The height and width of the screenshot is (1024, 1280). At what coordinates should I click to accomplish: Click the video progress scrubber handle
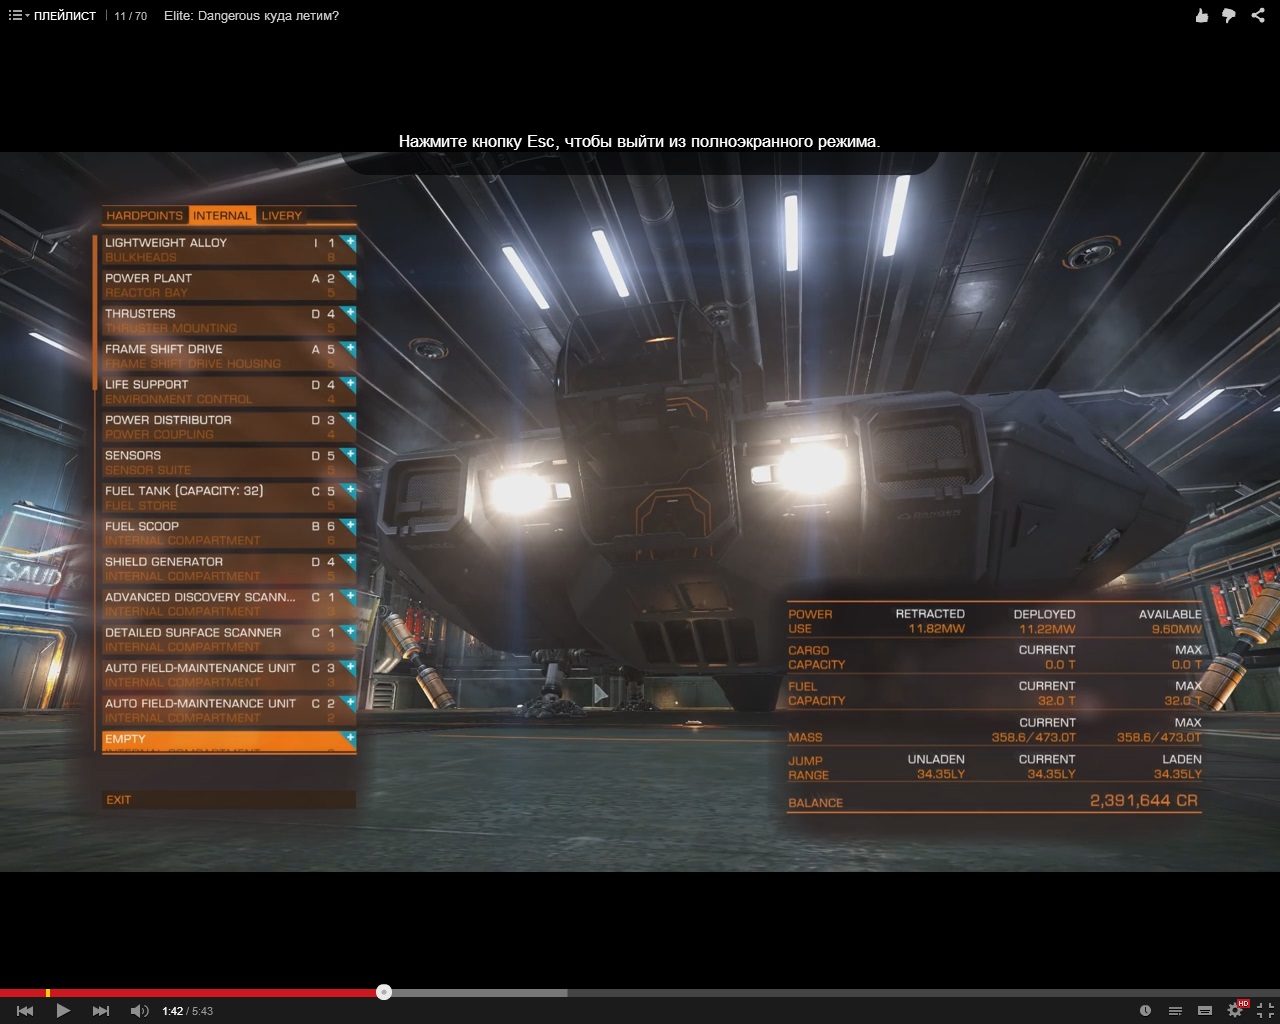point(384,992)
